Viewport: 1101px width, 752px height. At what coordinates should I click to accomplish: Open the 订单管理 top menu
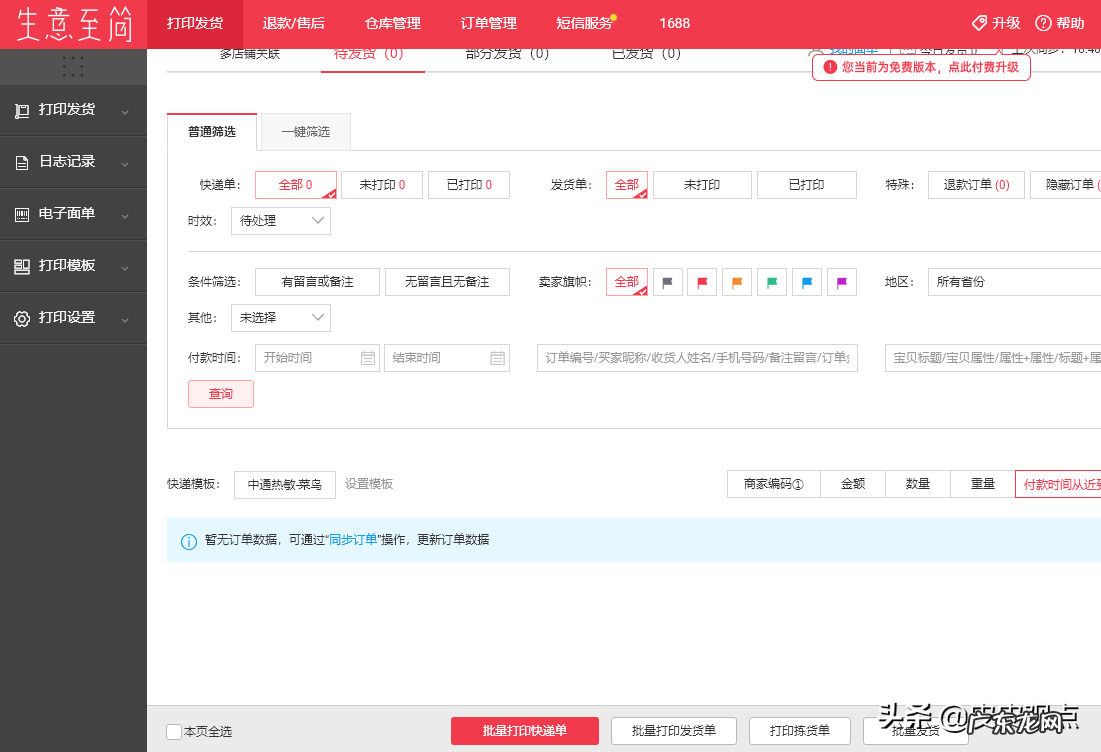point(488,22)
